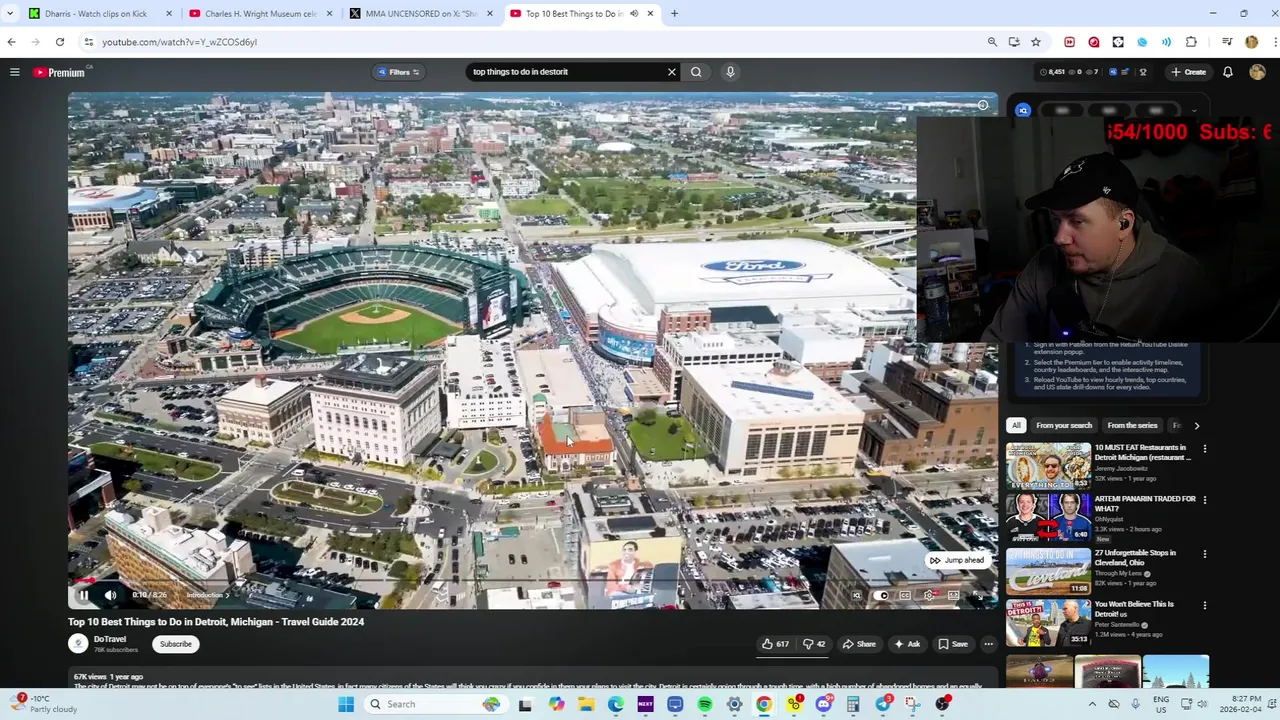The height and width of the screenshot is (720, 1280).
Task: Open options for ARTEMI PANARIN video
Action: coord(1204,500)
